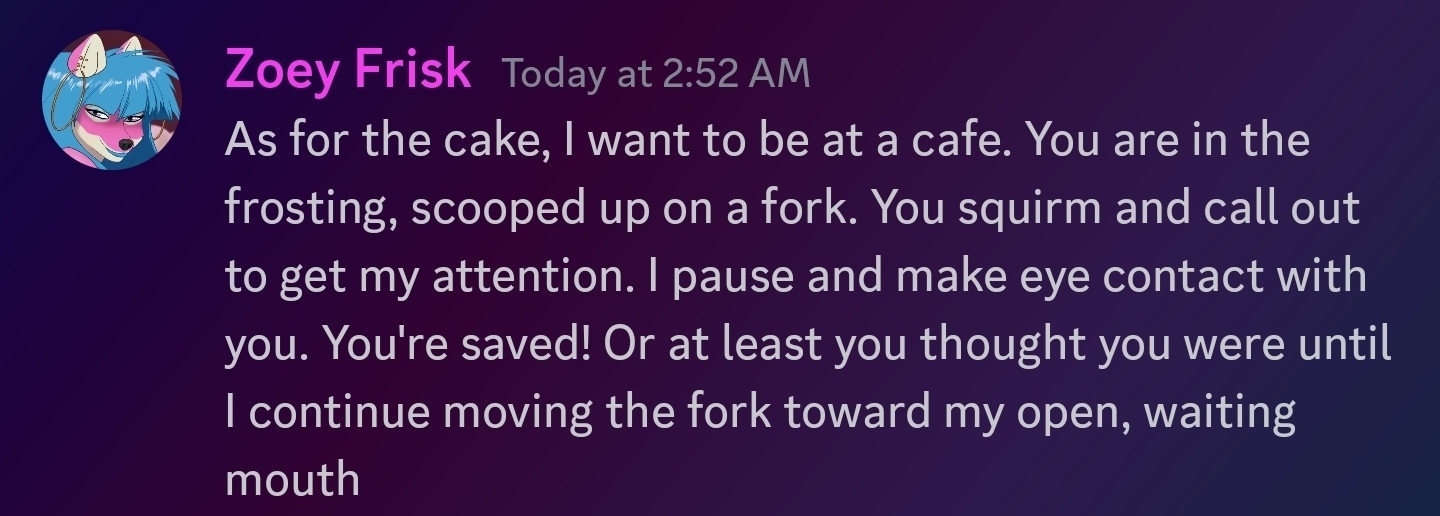Click Zoey Frisk's profile avatar
Image resolution: width=1440 pixels, height=516 pixels.
pyautogui.click(x=112, y=100)
